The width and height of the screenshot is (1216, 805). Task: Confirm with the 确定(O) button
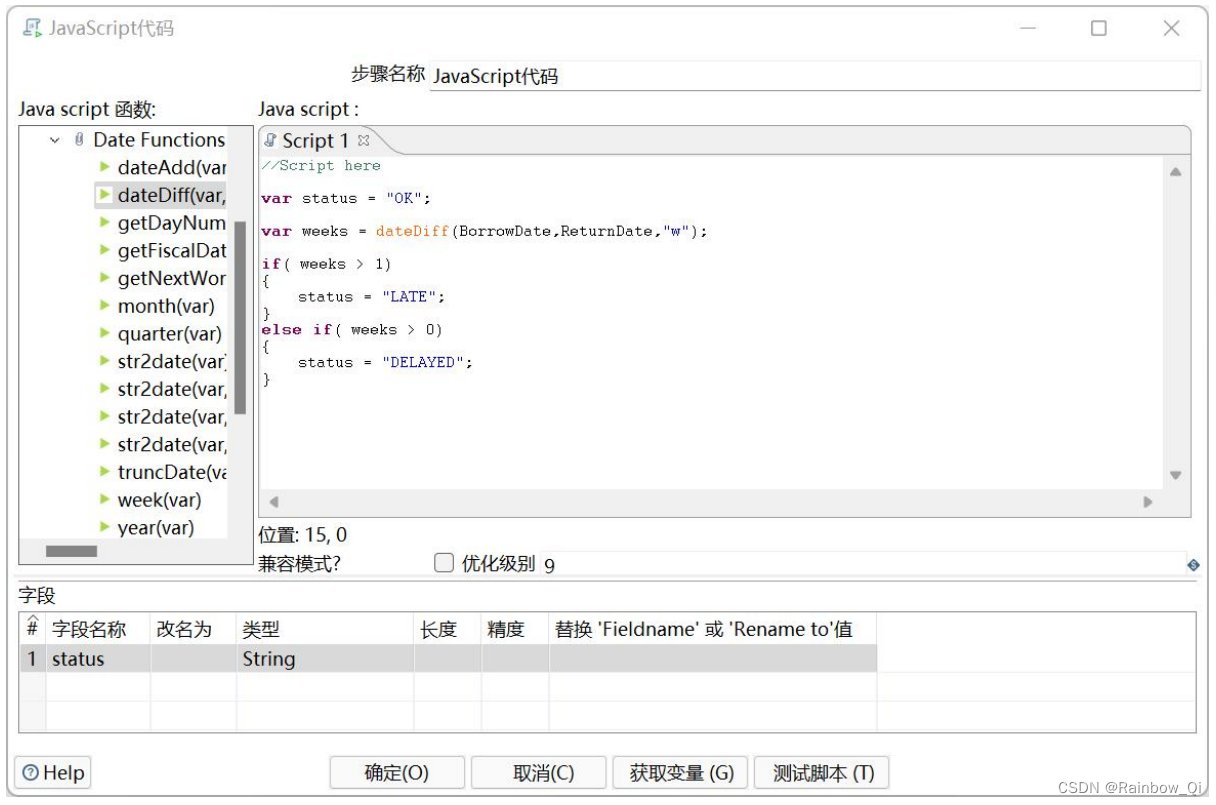[397, 773]
